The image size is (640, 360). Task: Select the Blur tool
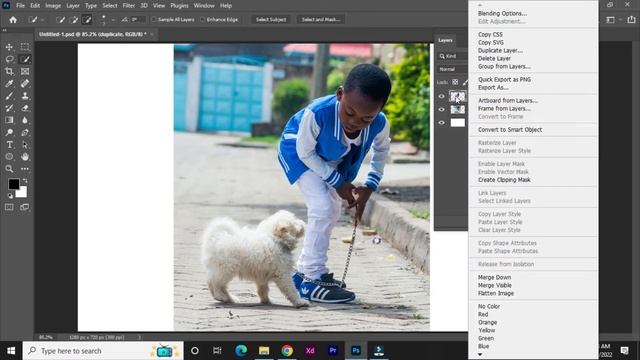(25, 120)
